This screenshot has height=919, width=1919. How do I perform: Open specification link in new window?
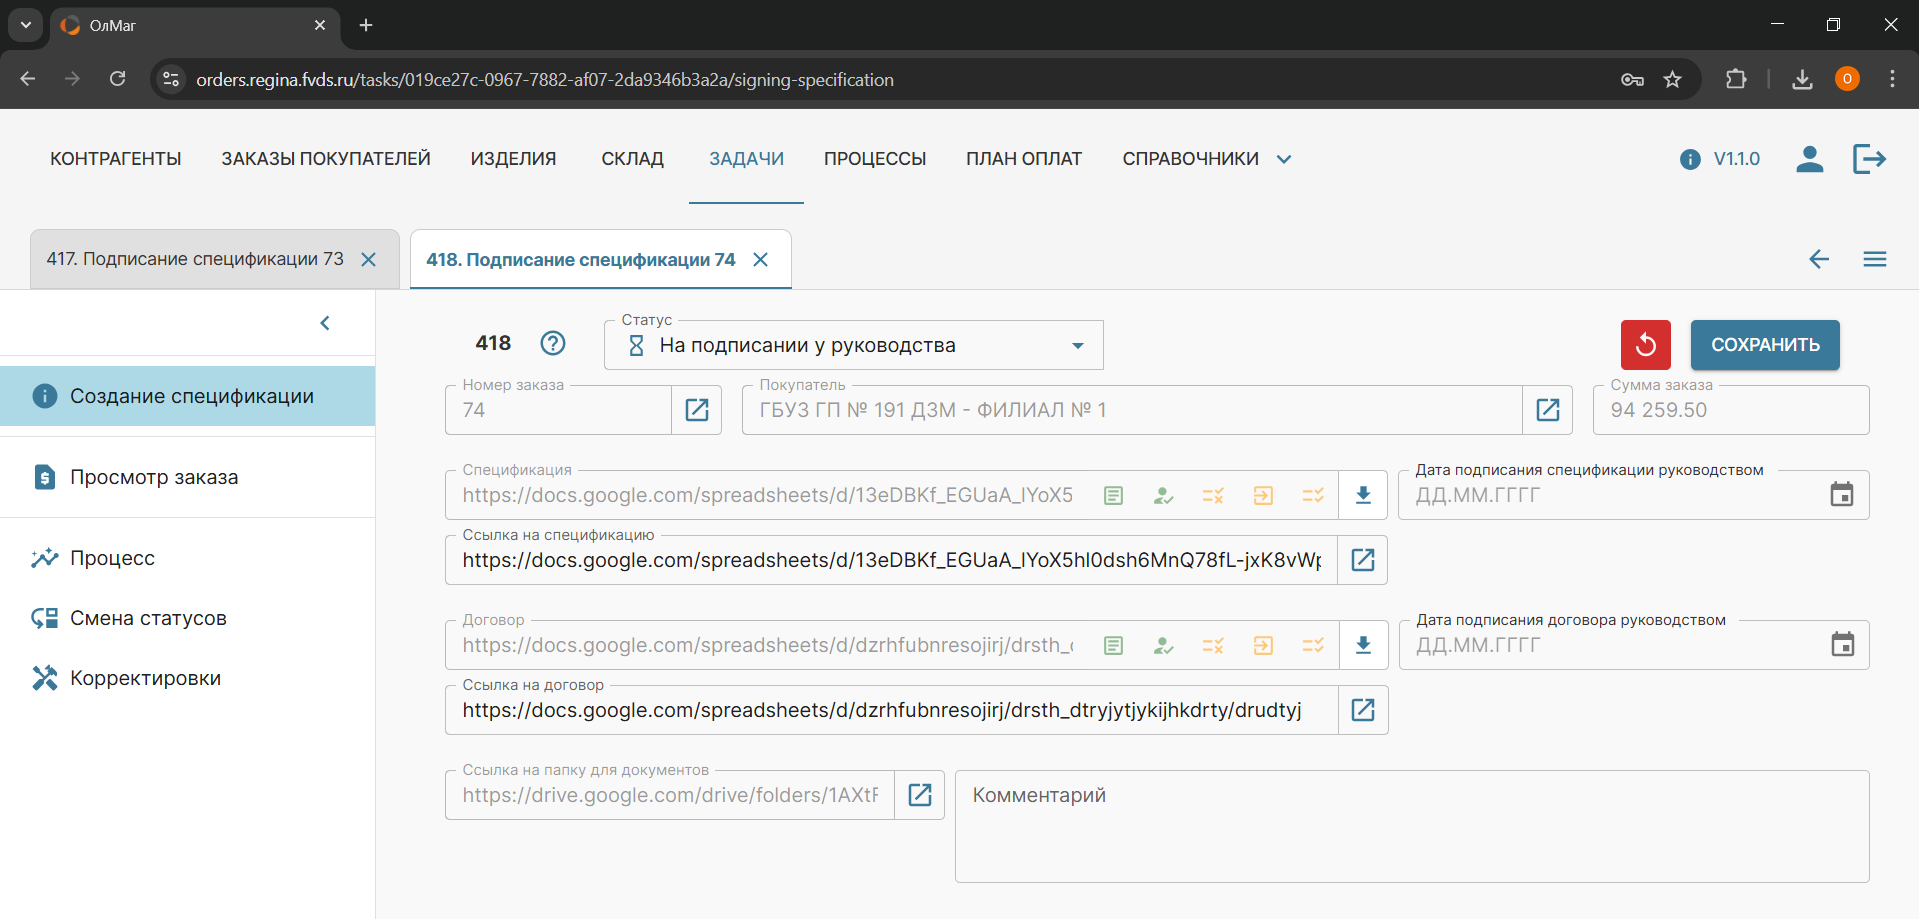coord(1362,560)
